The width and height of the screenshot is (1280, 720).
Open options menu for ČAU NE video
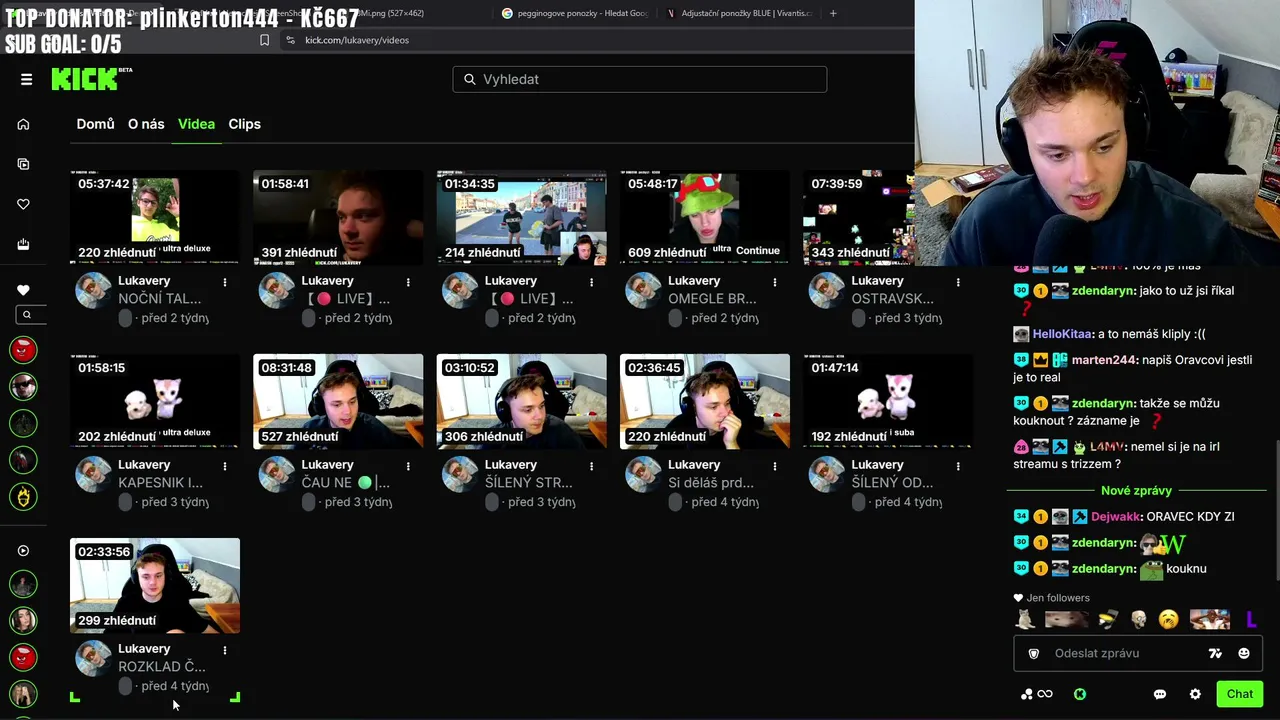[x=408, y=466]
